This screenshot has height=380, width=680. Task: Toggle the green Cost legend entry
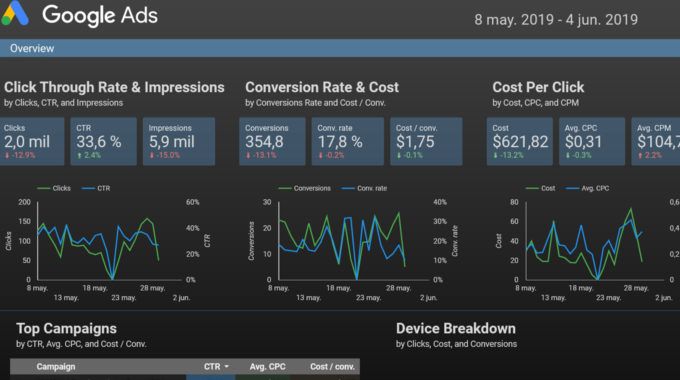[x=540, y=188]
